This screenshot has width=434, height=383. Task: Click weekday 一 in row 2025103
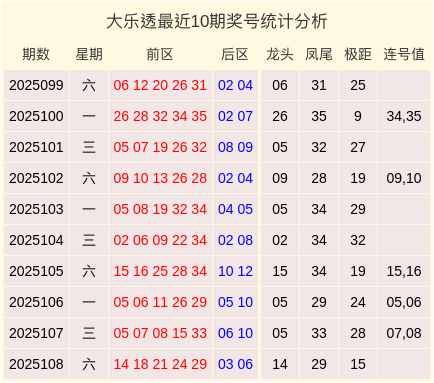(89, 209)
